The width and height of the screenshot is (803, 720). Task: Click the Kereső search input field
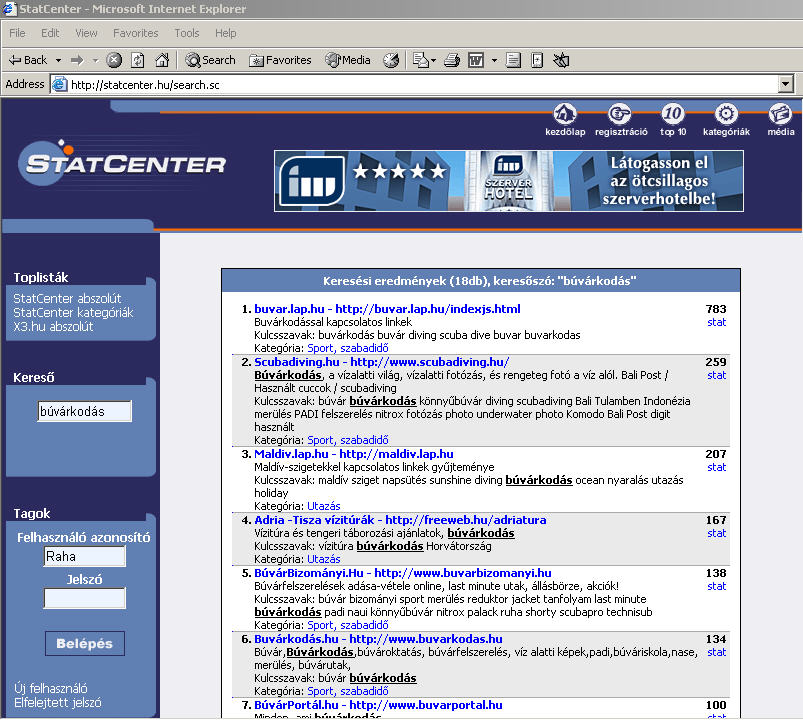pos(84,411)
